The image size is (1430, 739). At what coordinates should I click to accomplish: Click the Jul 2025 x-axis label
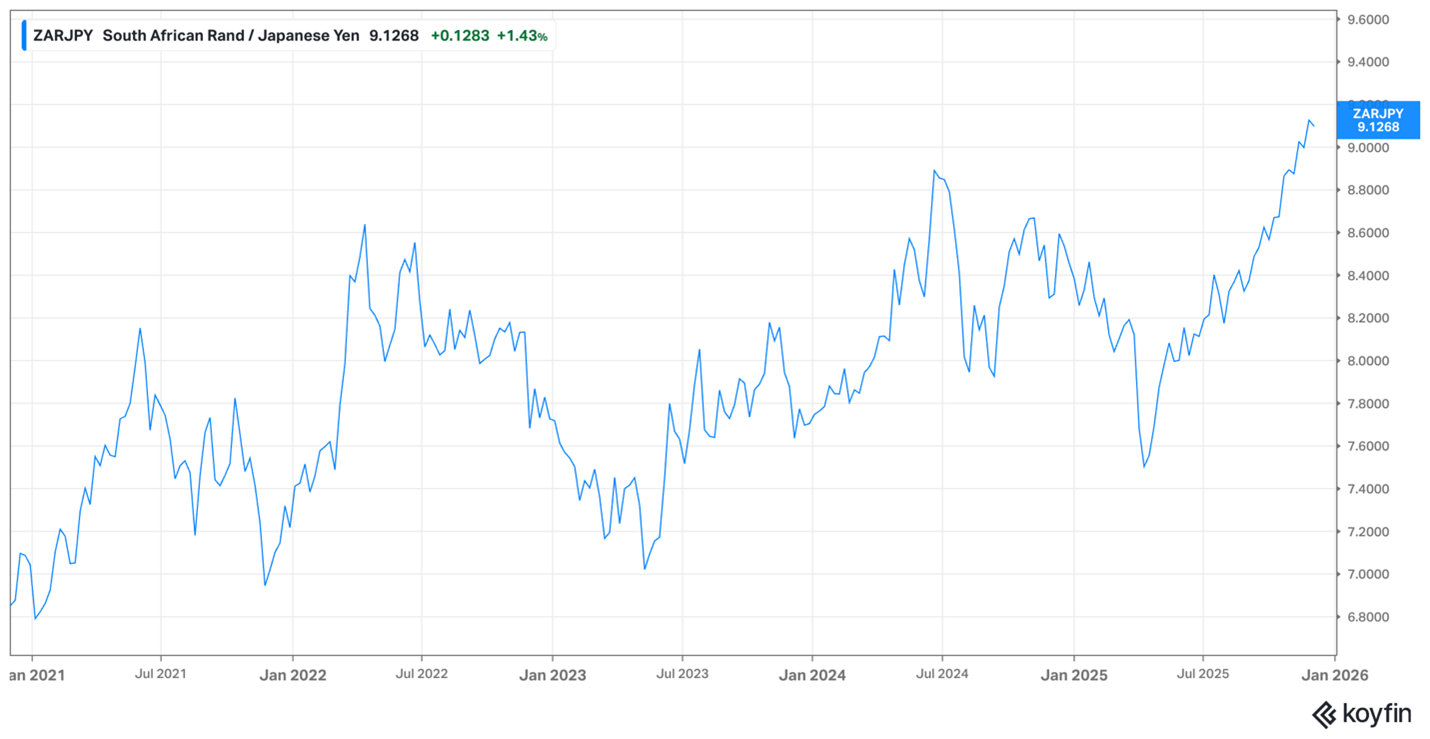1202,674
